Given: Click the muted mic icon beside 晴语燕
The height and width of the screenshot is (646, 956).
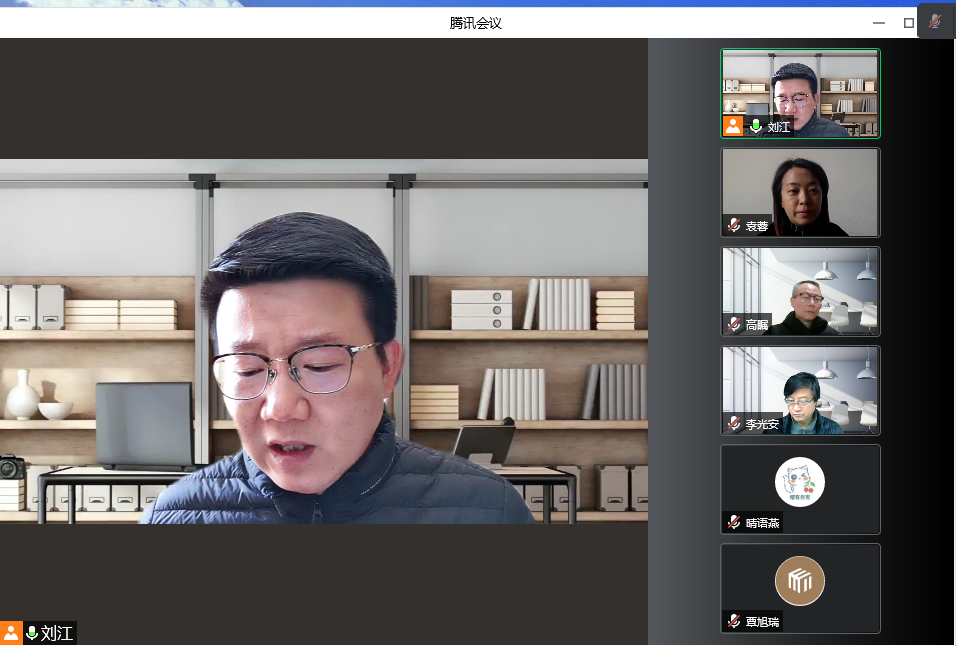Looking at the screenshot, I should [x=734, y=523].
